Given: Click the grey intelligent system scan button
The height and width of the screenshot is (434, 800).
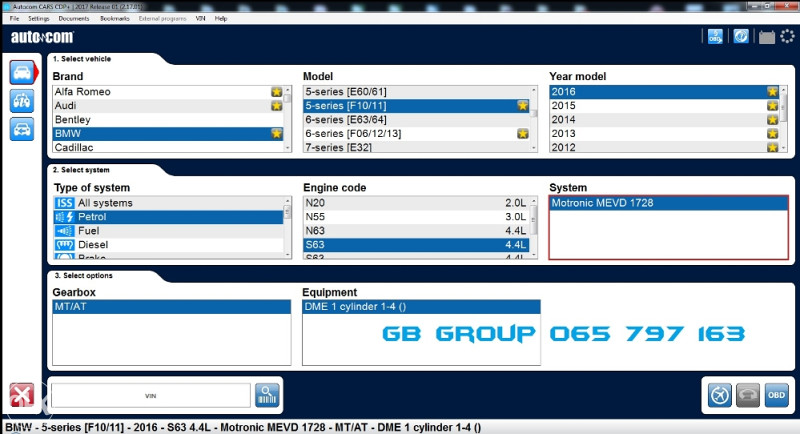Looking at the screenshot, I should (748, 395).
